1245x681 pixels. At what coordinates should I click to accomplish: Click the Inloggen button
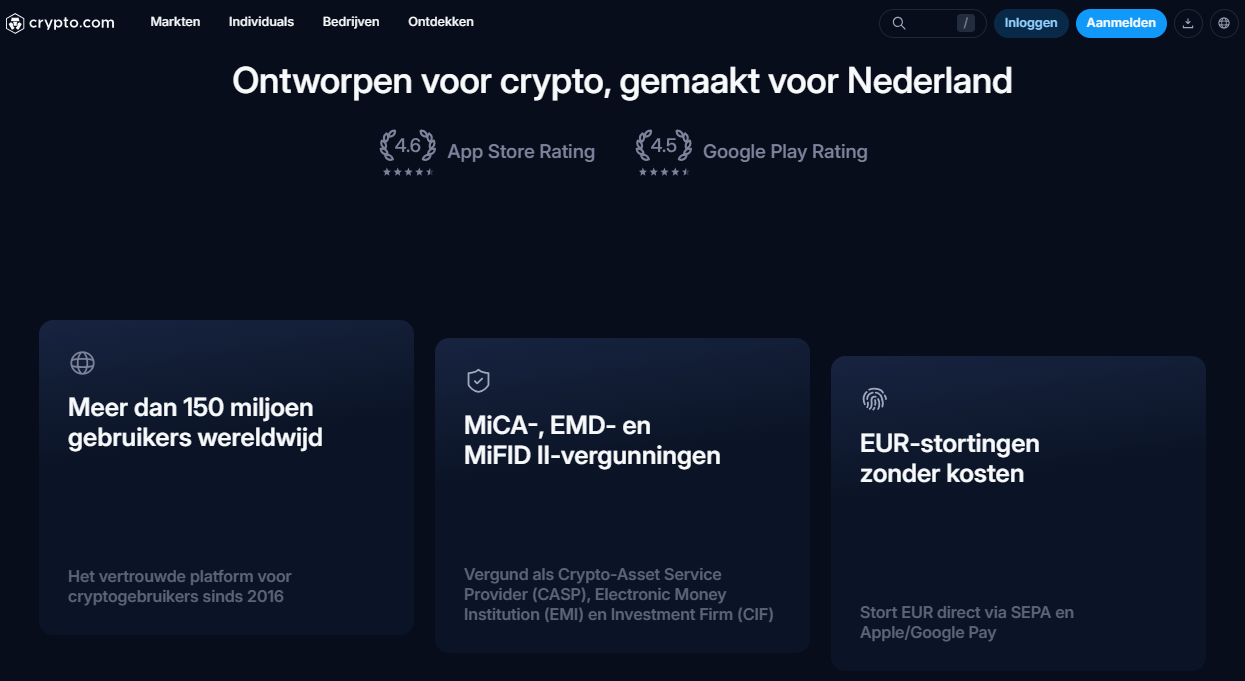pos(1031,22)
